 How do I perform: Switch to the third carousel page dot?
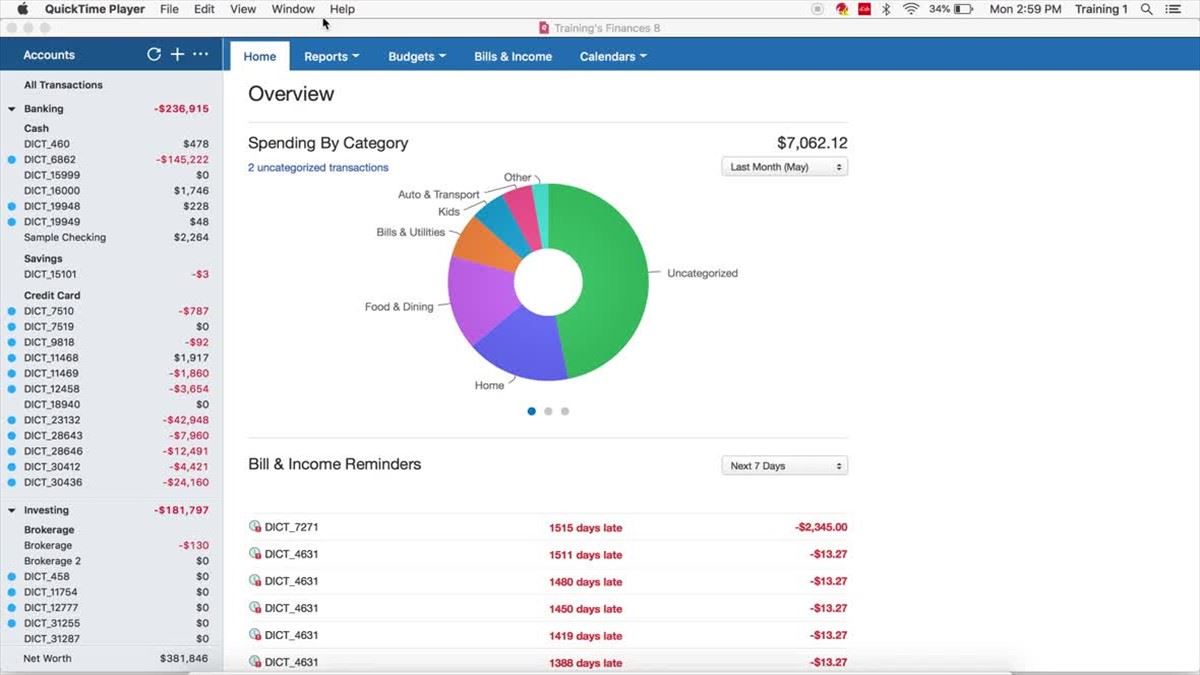click(x=565, y=411)
